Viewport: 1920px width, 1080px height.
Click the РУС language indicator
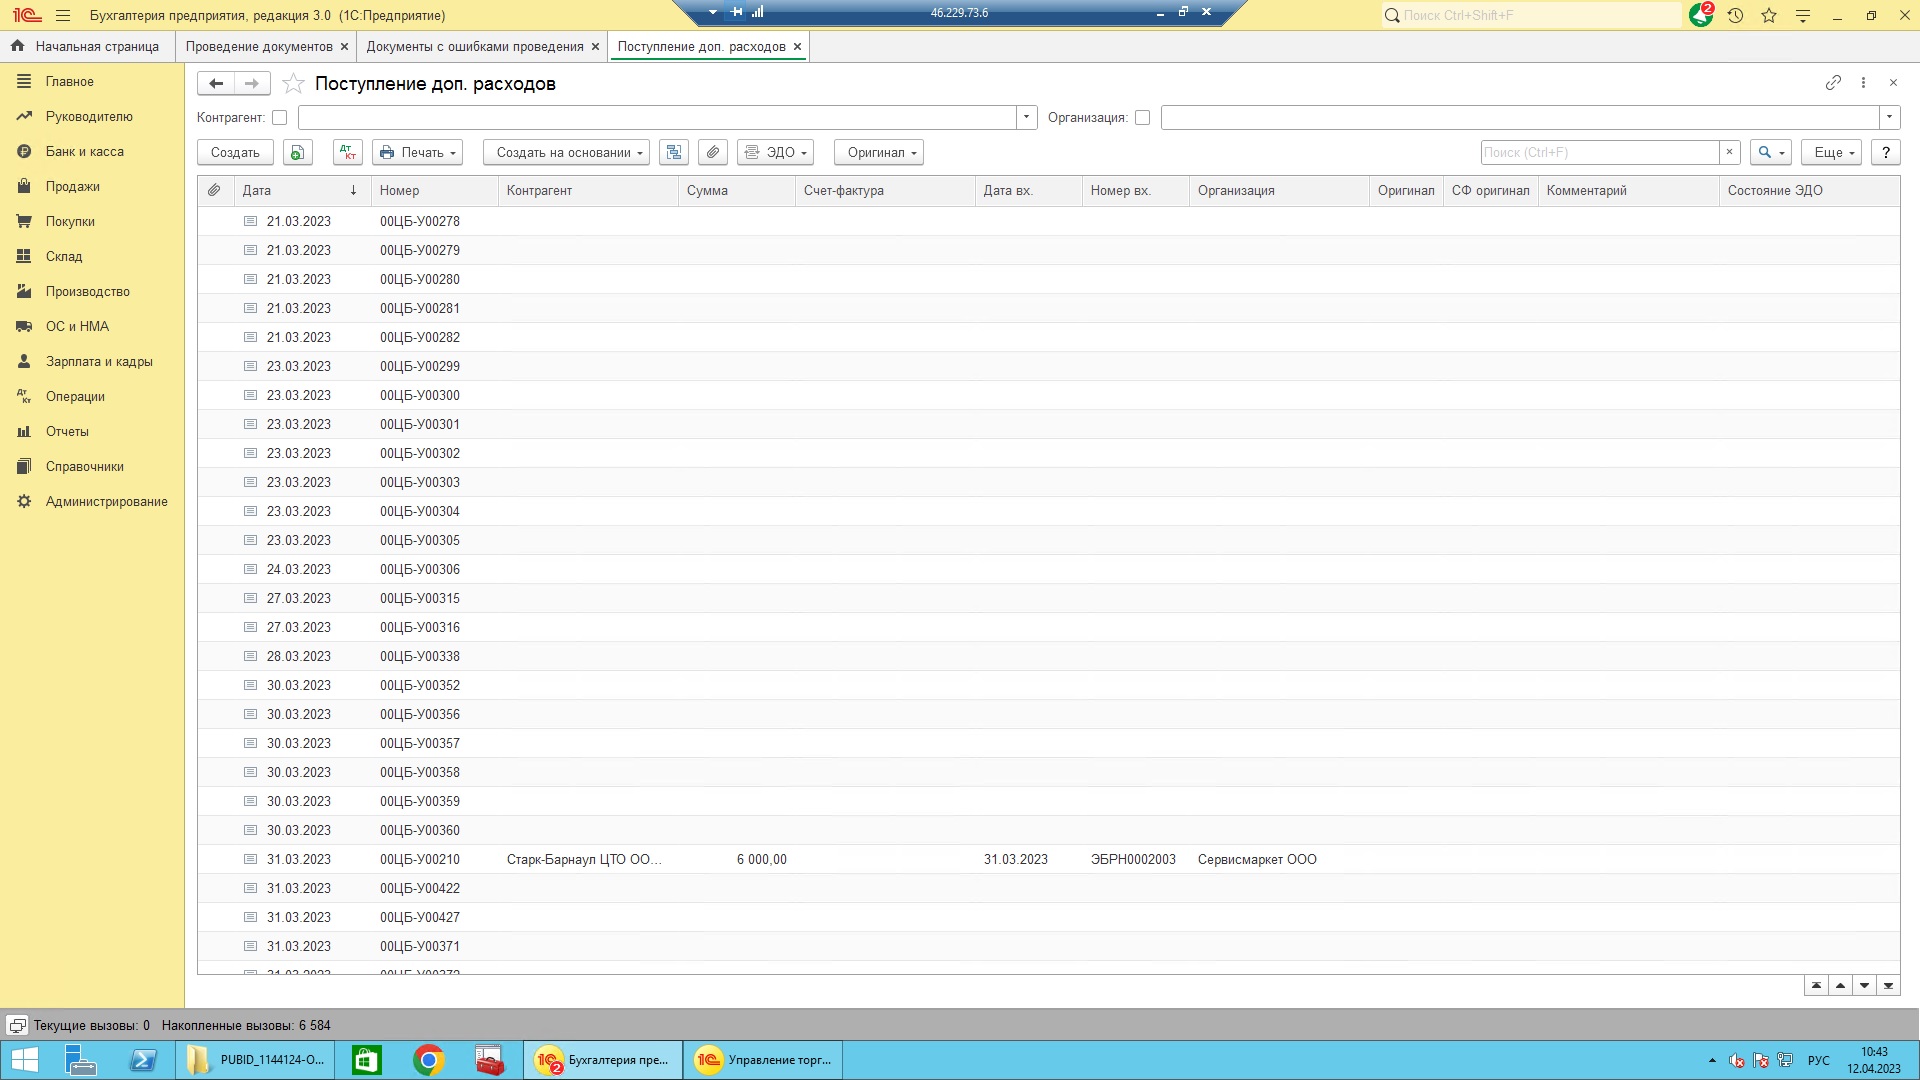[x=1818, y=1060]
